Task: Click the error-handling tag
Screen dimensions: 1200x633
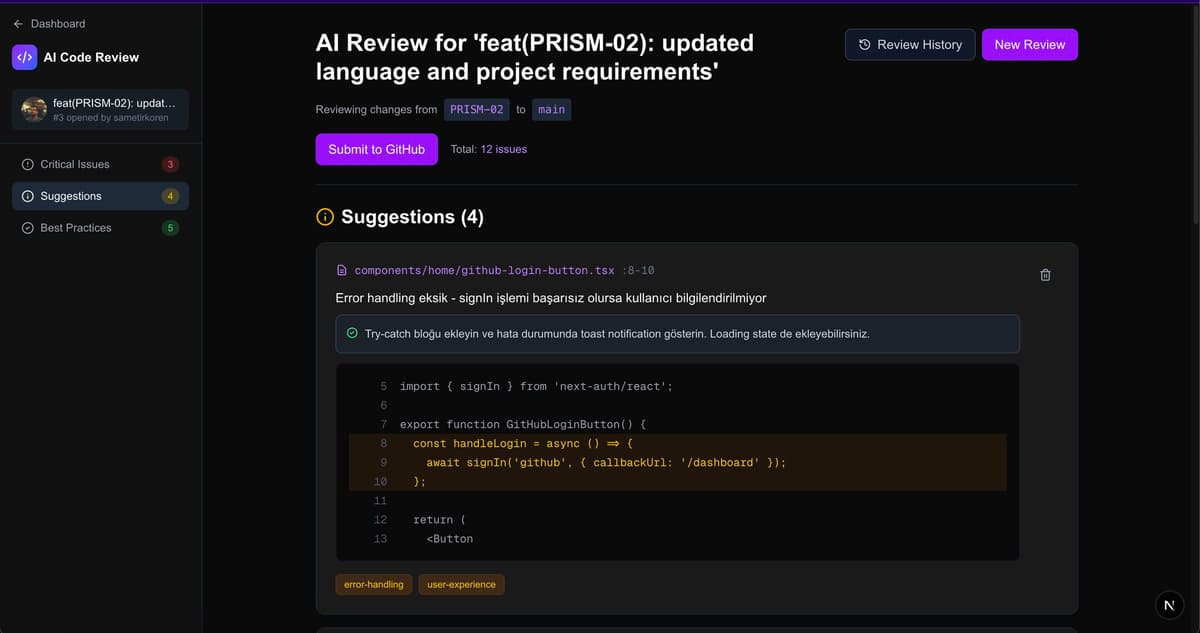Action: 373,584
